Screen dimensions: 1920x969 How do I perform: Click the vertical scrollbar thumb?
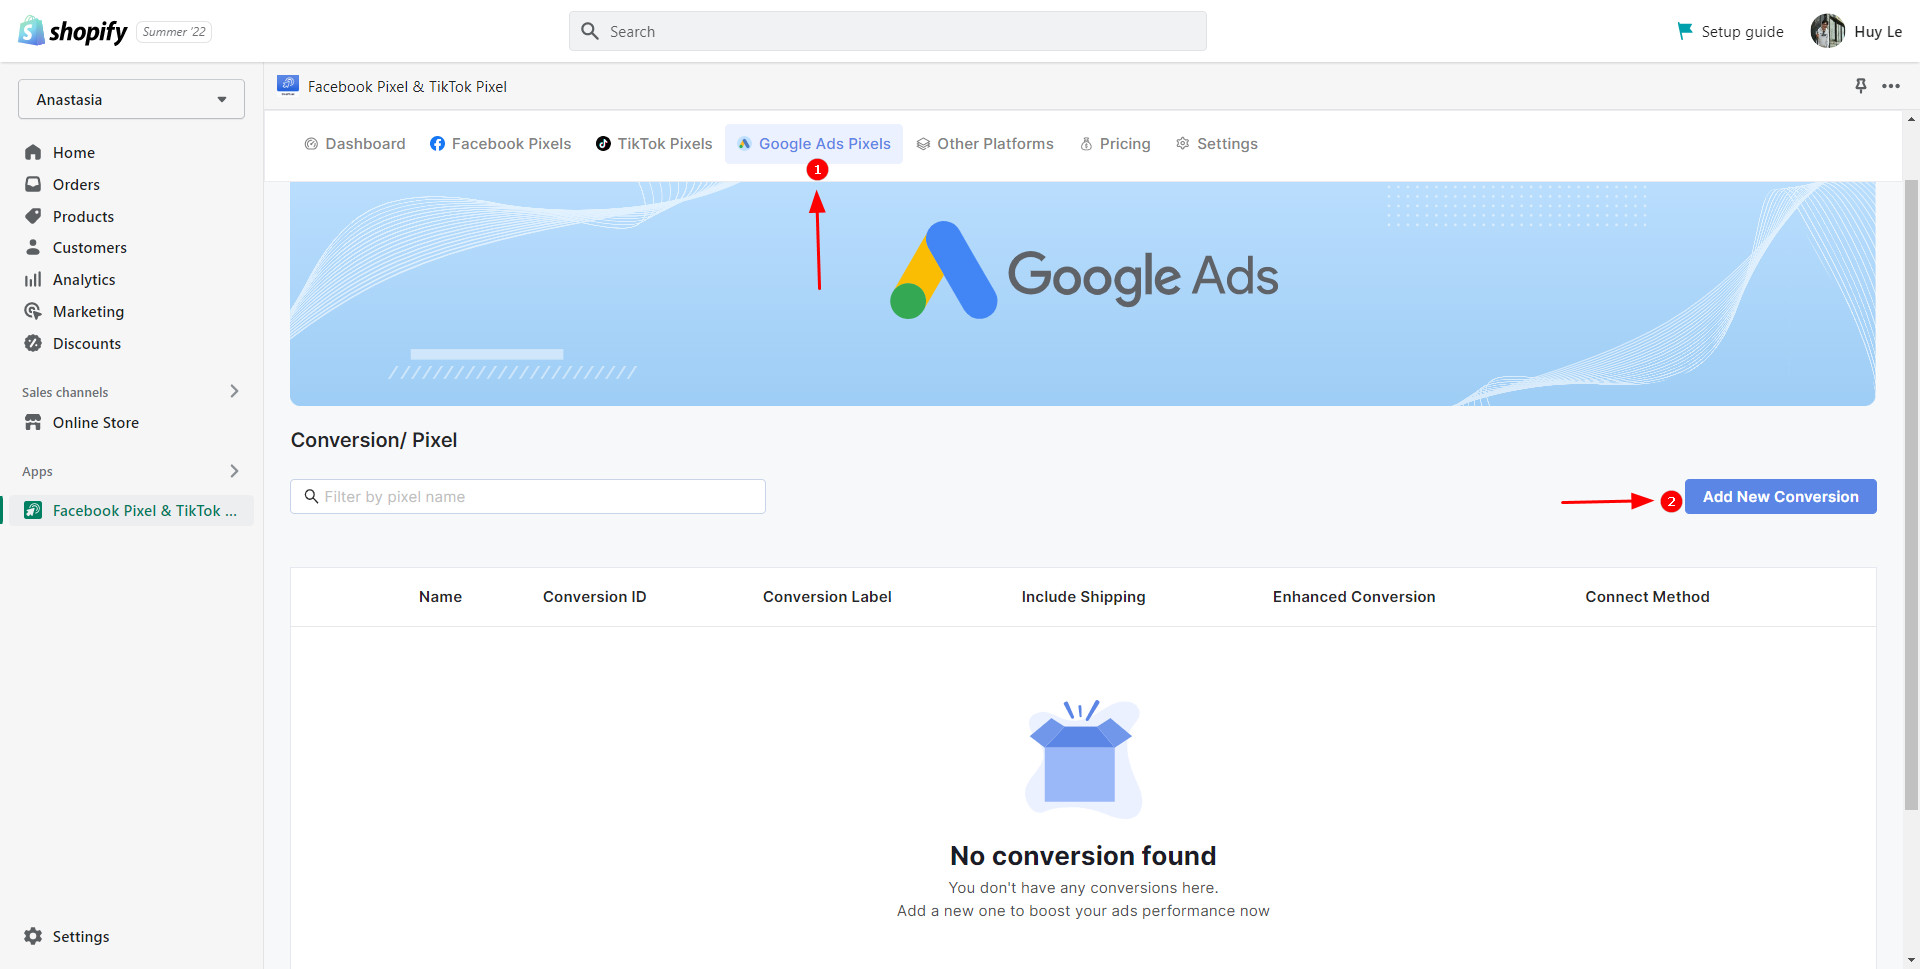1911,494
